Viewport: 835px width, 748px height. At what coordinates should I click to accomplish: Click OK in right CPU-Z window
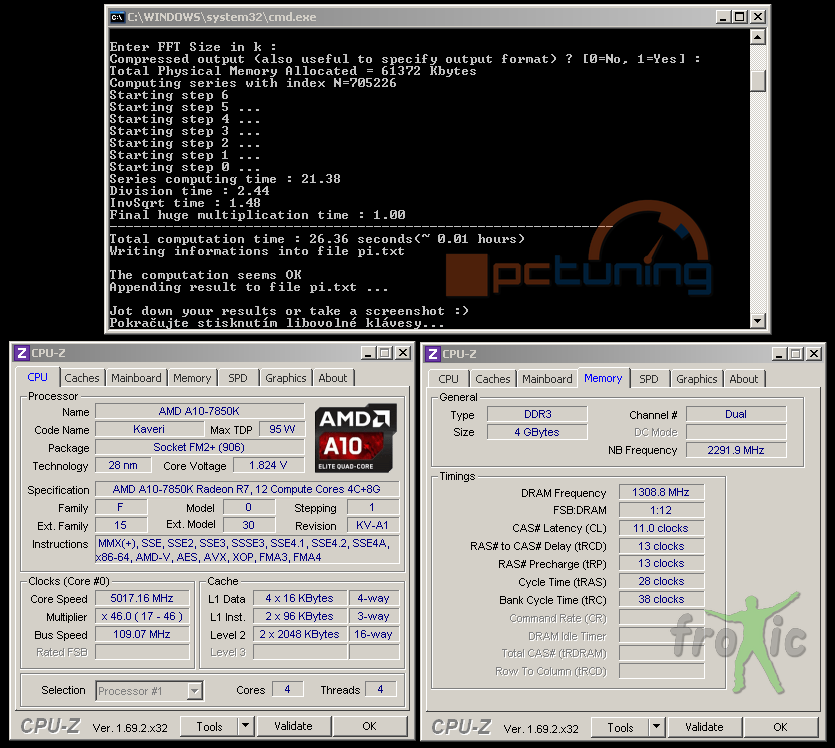781,728
